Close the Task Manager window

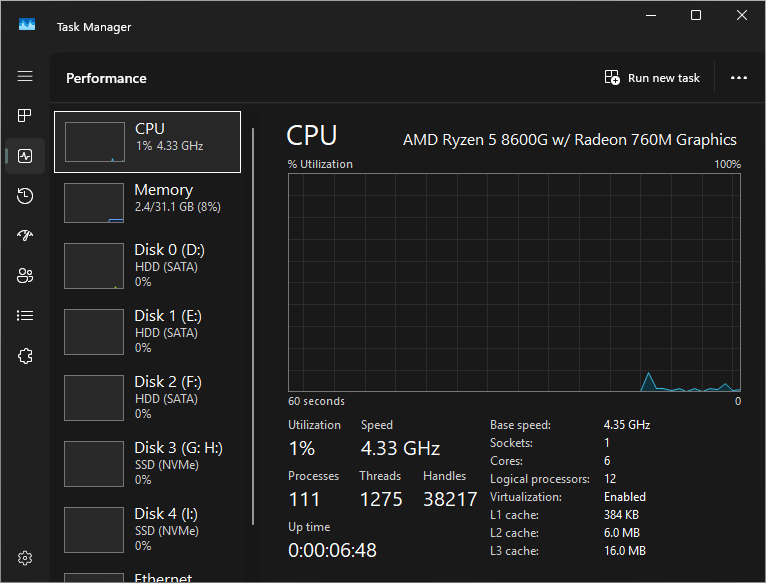[742, 16]
